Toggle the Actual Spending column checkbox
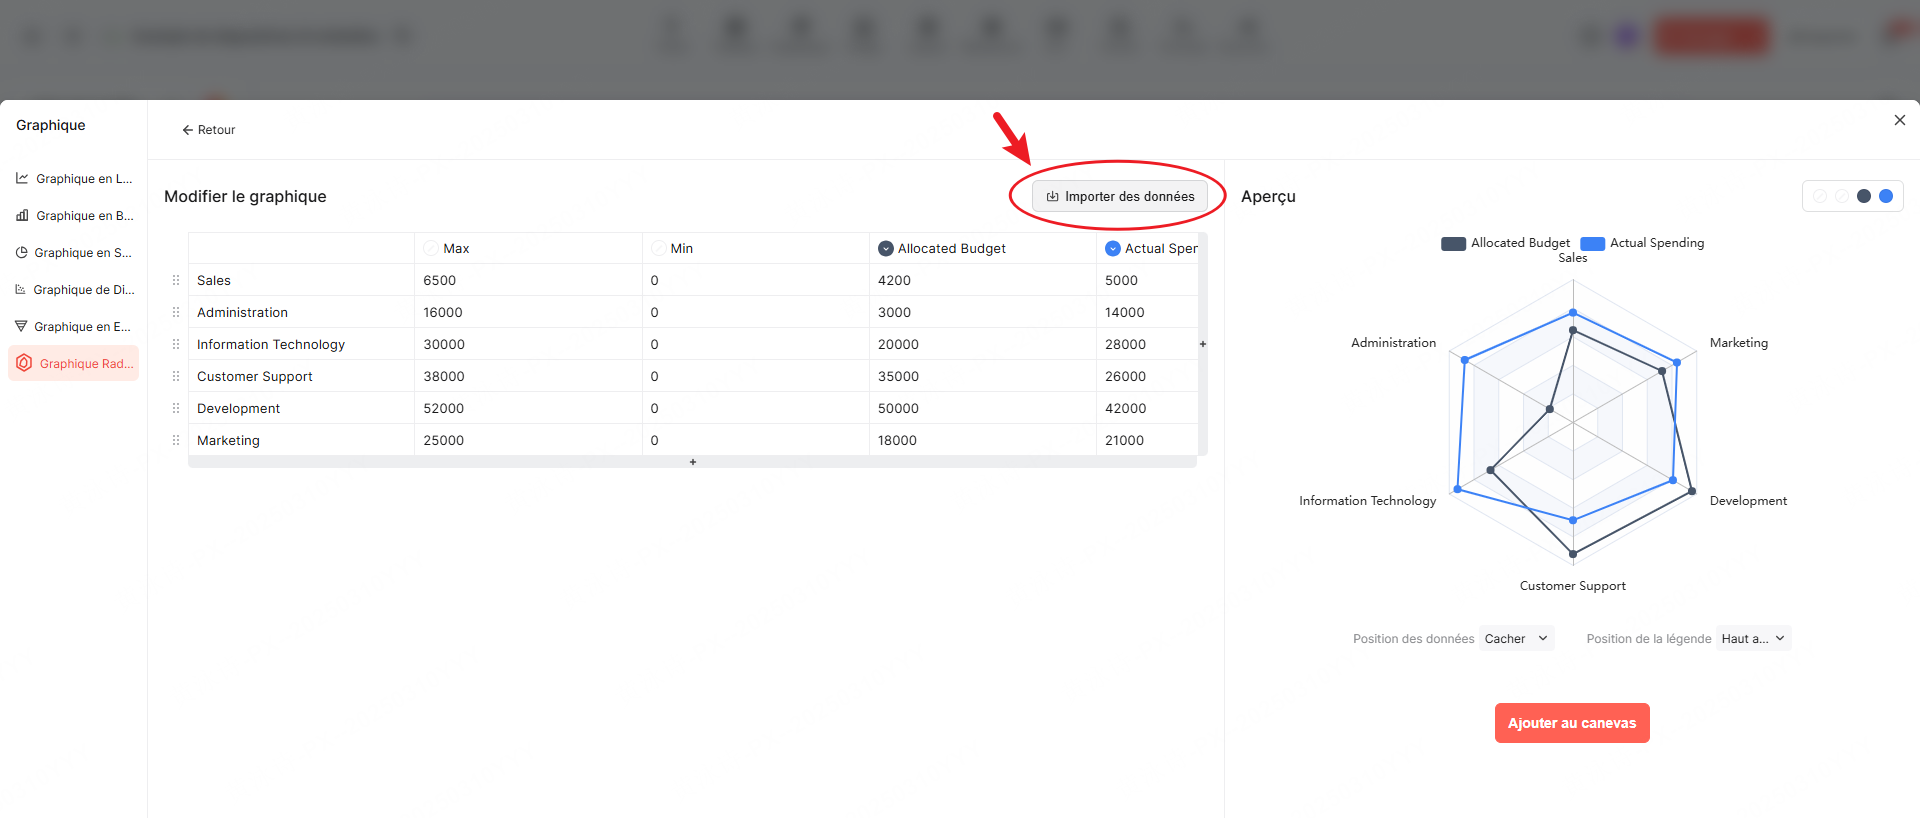 1112,248
